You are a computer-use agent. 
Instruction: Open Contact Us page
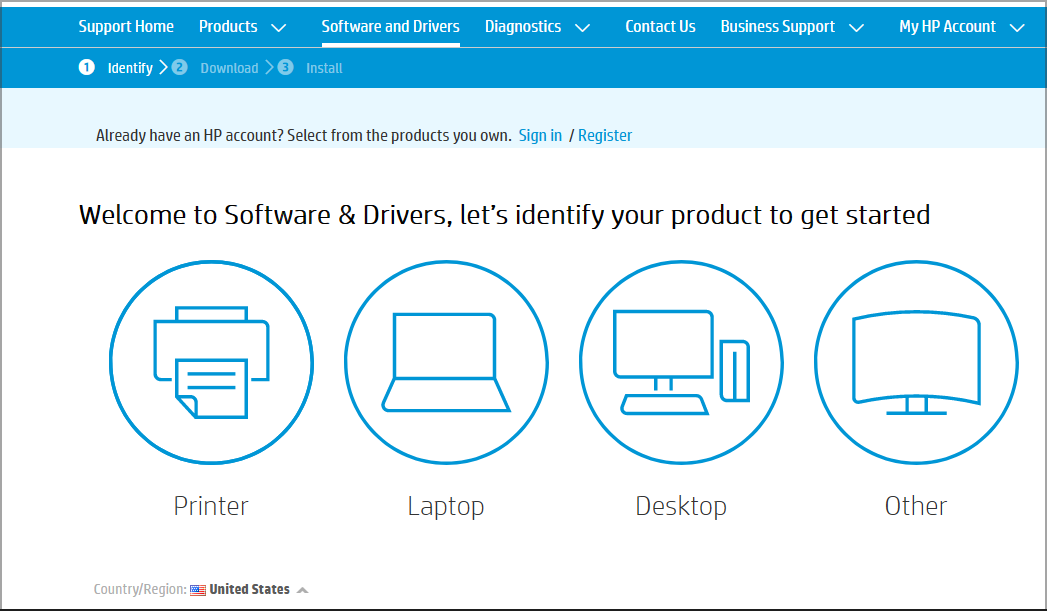[x=660, y=27]
